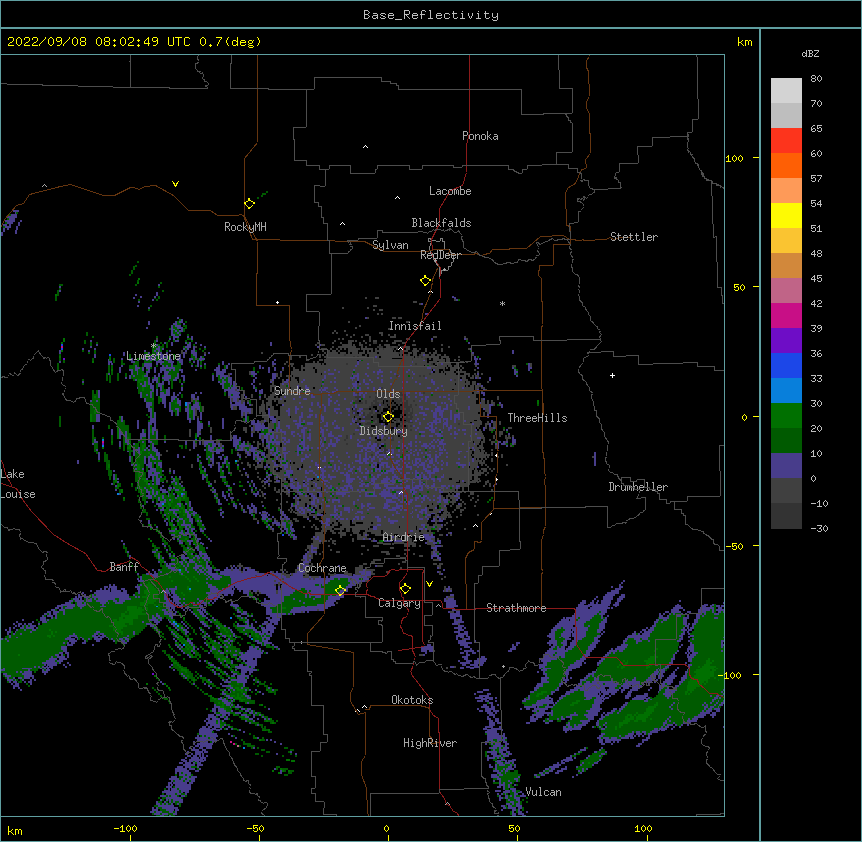Viewport: 862px width, 842px height.
Task: Click the yellow station marker near Cochrane
Action: pos(340,590)
